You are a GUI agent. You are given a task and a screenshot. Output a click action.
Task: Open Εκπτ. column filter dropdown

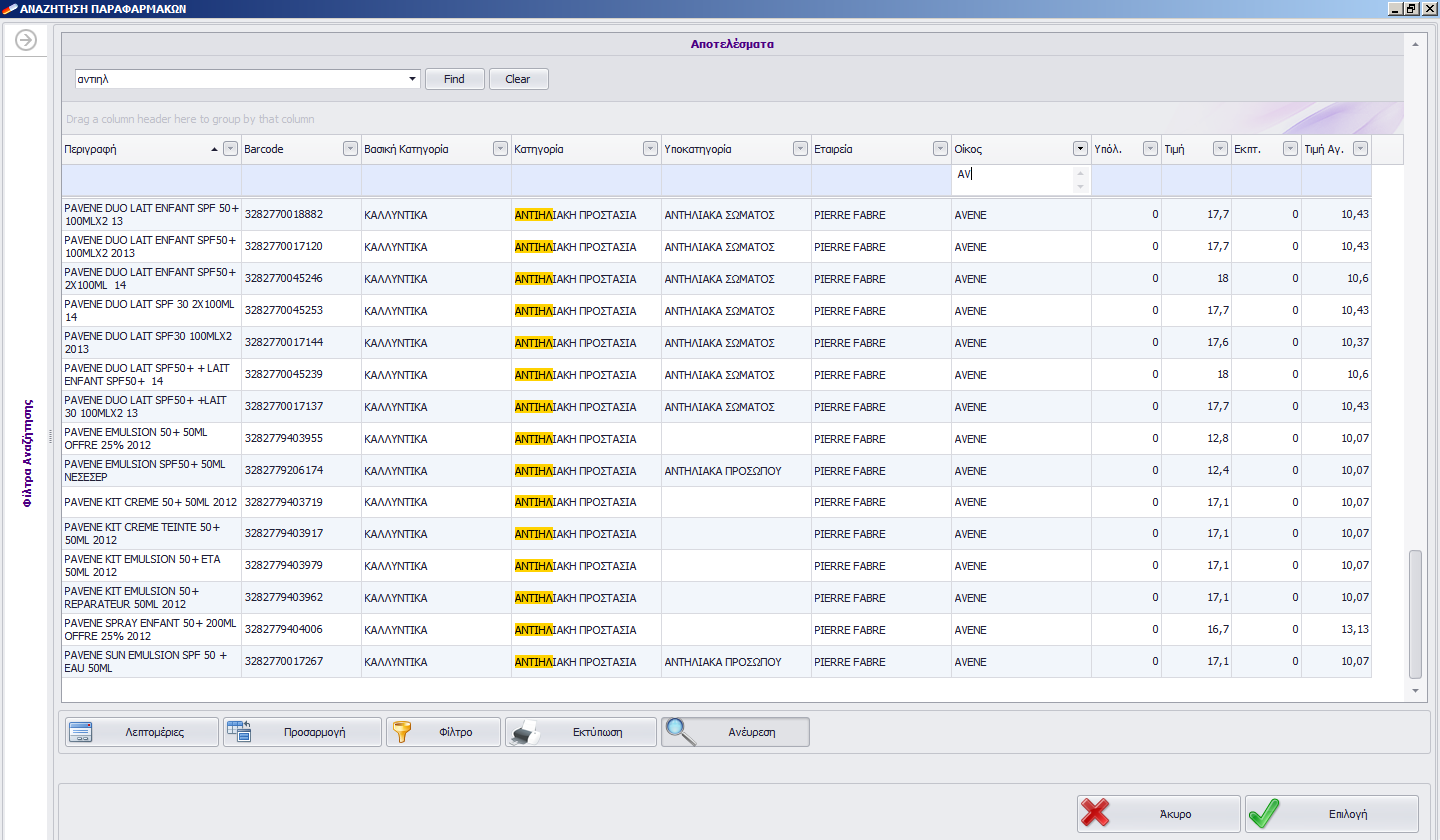pyautogui.click(x=1290, y=149)
